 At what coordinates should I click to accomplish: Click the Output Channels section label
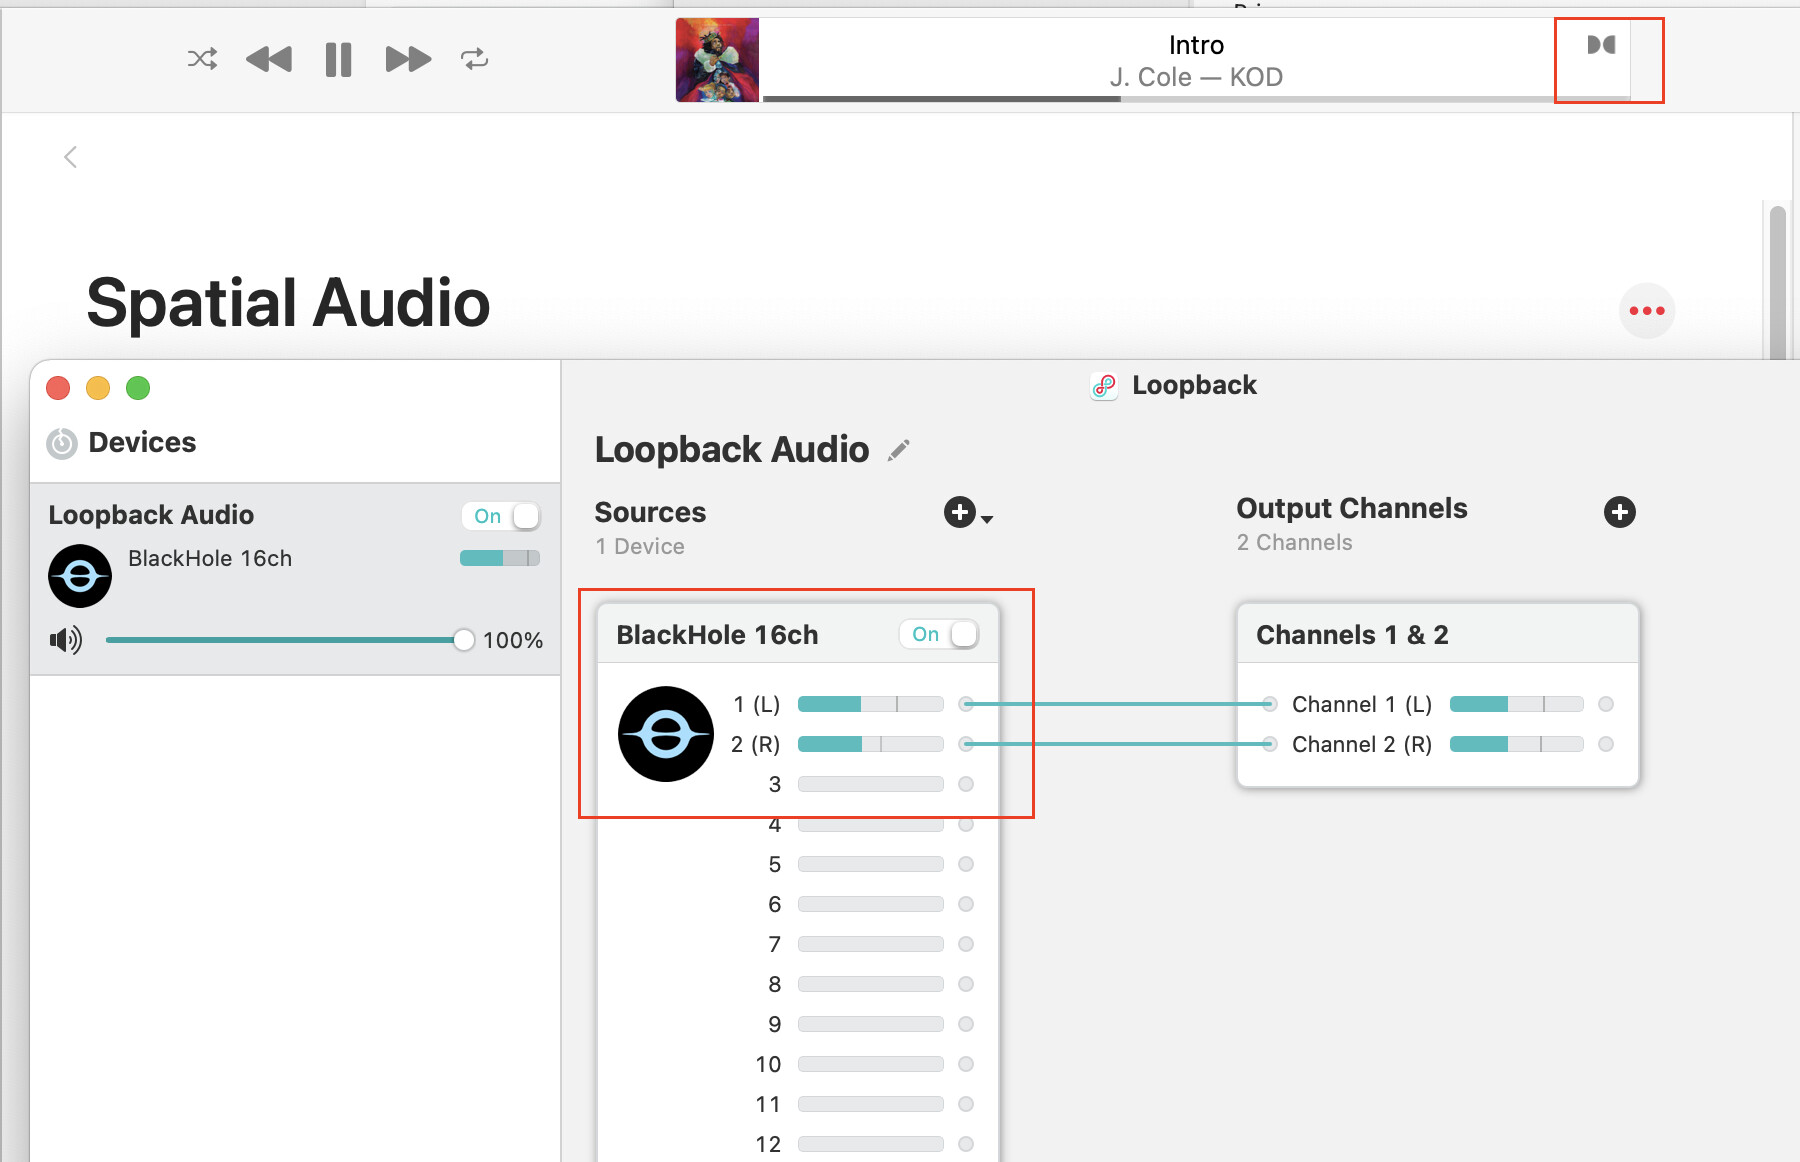point(1352,508)
